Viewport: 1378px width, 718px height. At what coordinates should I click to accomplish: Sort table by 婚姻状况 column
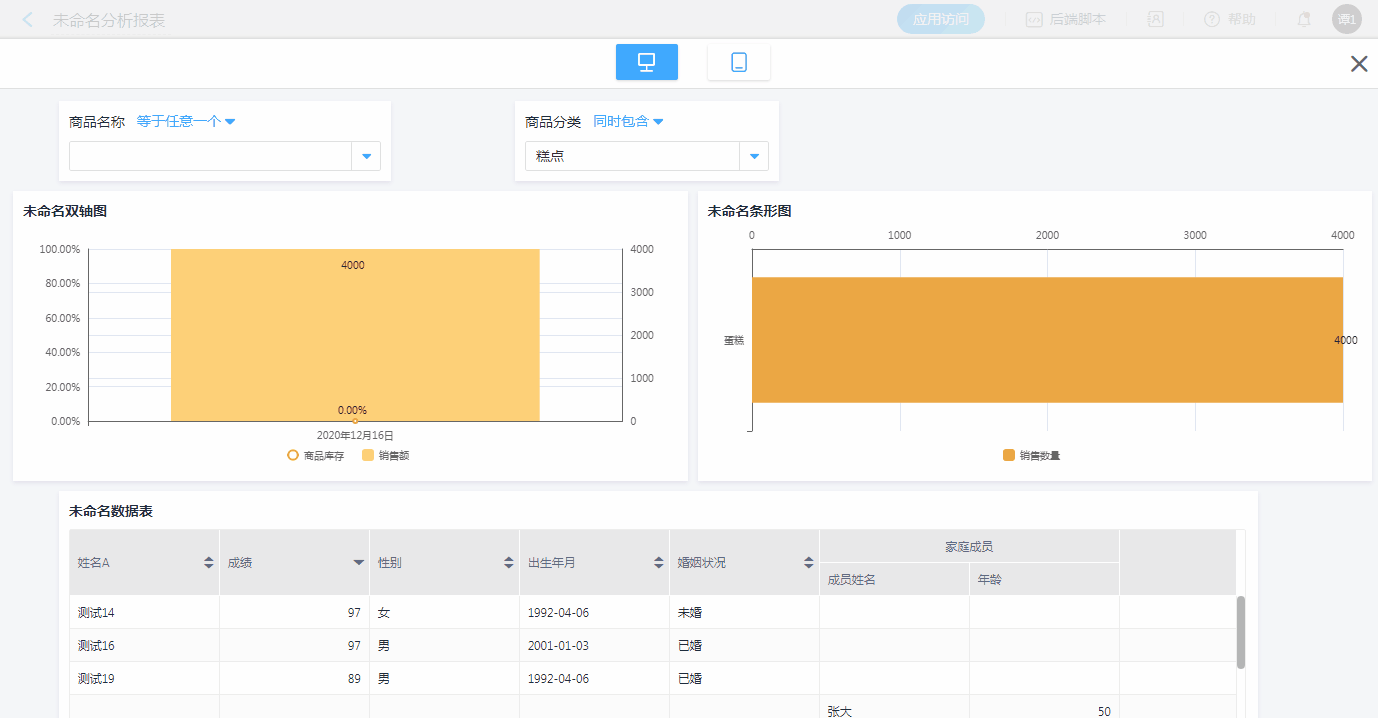click(808, 563)
